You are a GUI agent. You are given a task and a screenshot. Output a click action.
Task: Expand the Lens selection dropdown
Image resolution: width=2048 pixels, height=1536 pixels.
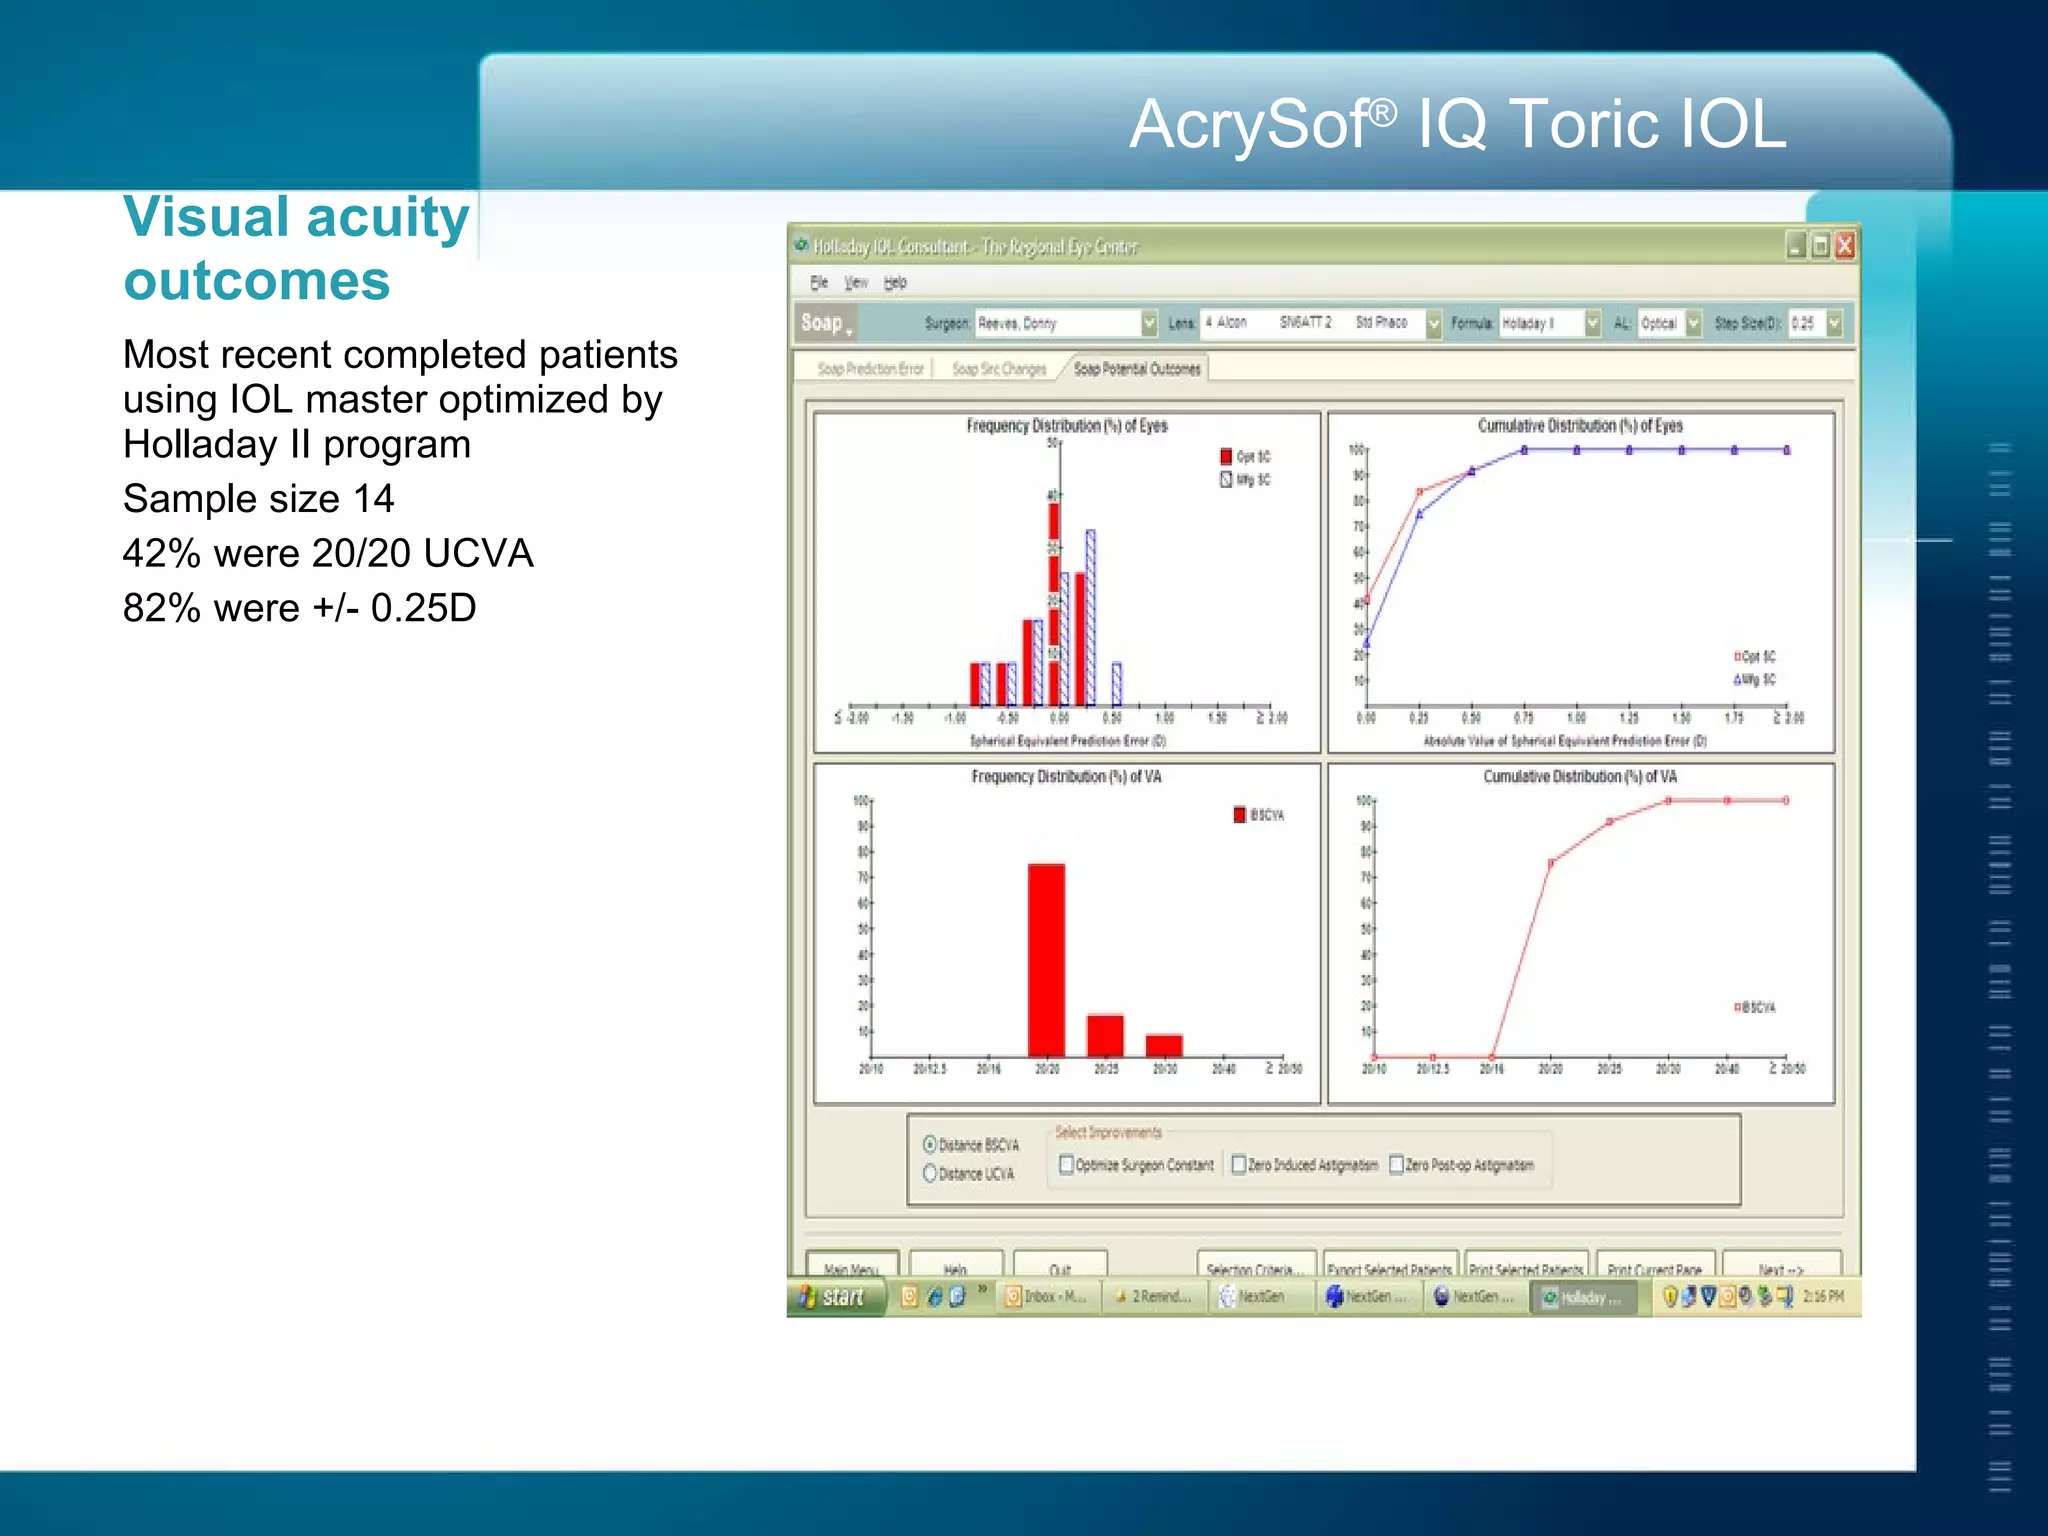coord(1433,323)
